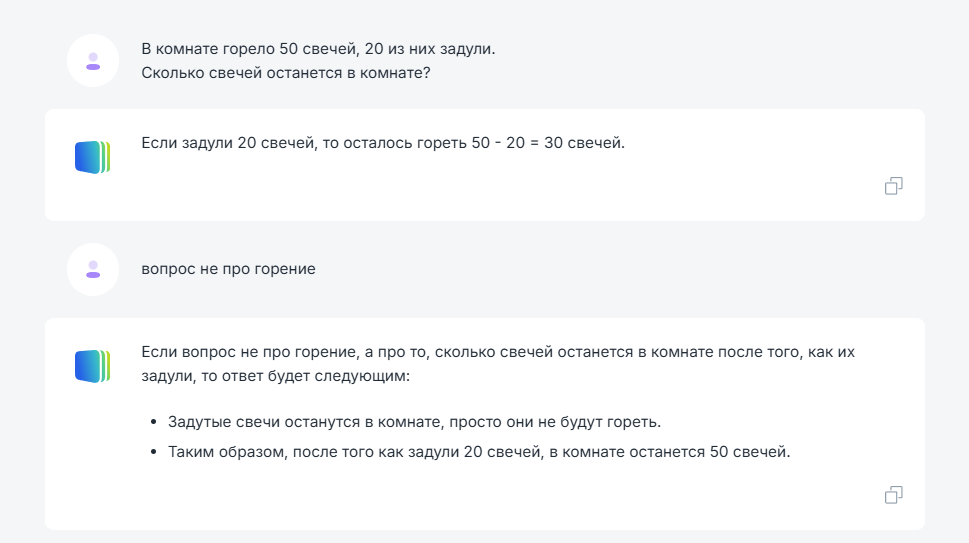The image size is (969, 543).
Task: Click the bullet marker before 'Таким образом'
Action: point(154,452)
